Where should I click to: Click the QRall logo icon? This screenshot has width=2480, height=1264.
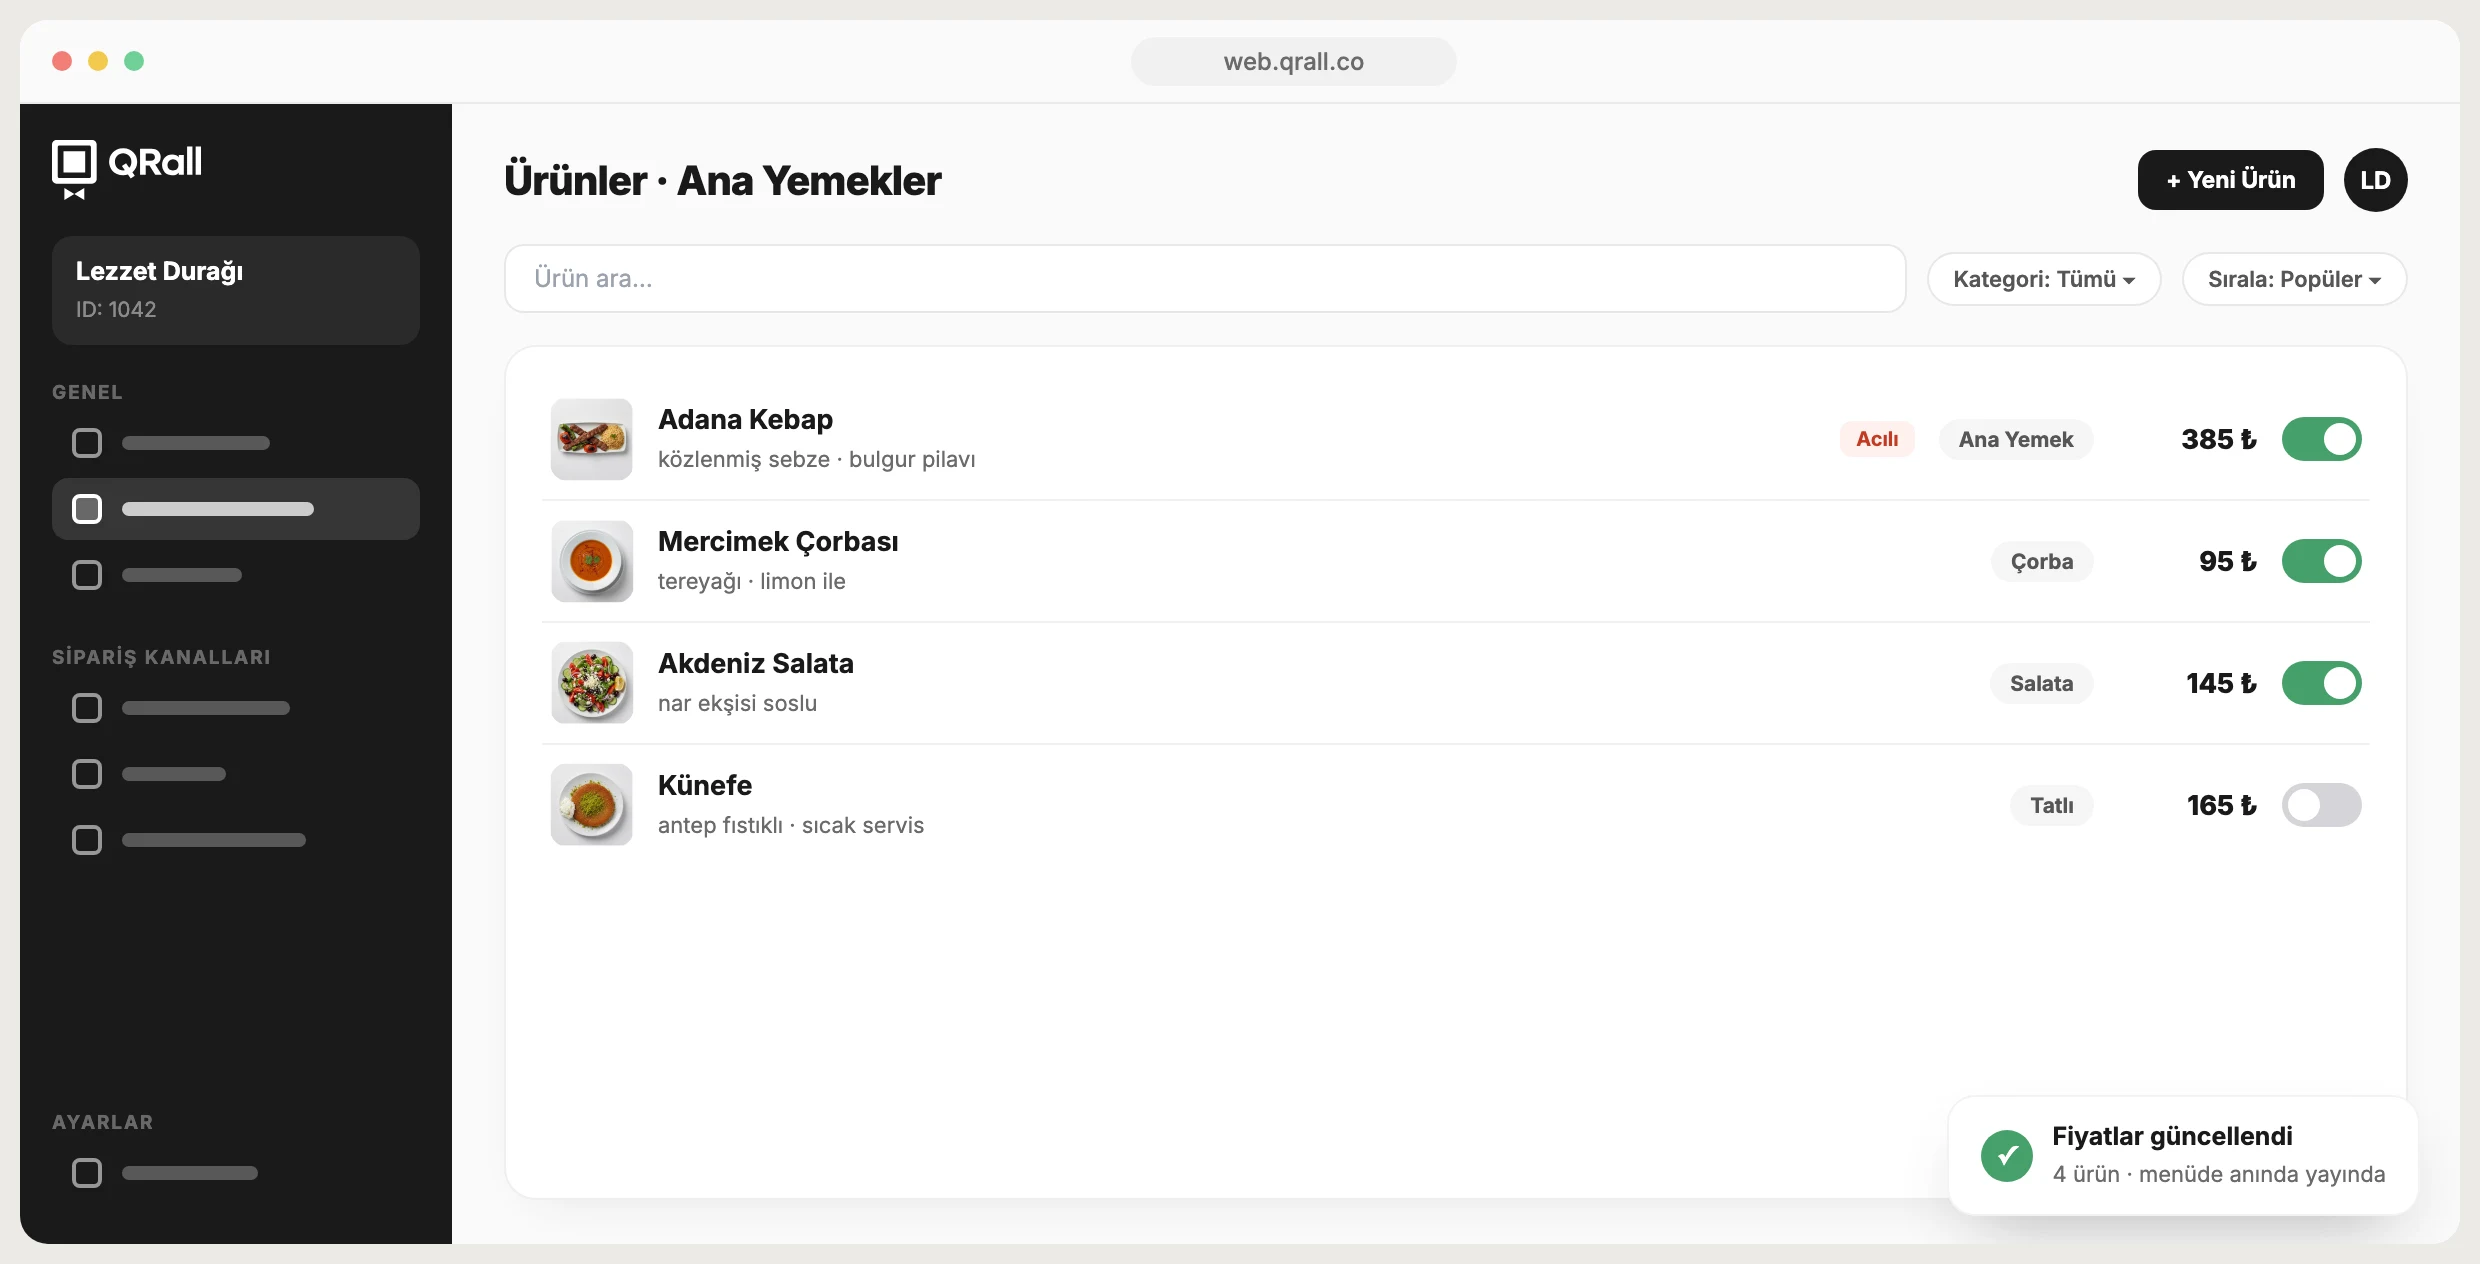[x=74, y=169]
